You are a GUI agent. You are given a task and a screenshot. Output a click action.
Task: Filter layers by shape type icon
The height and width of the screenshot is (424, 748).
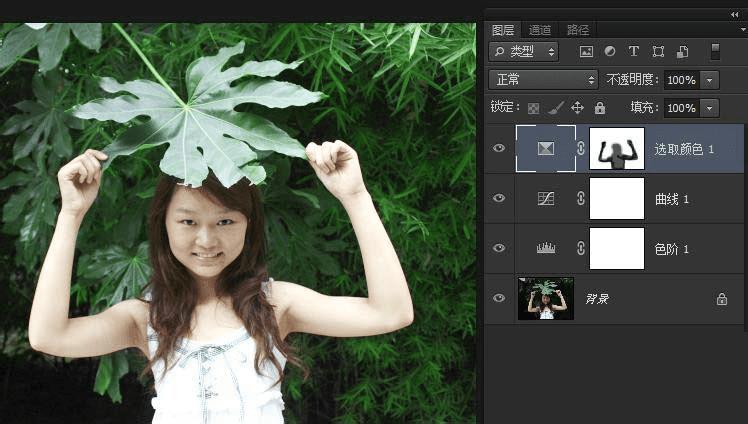pyautogui.click(x=658, y=51)
